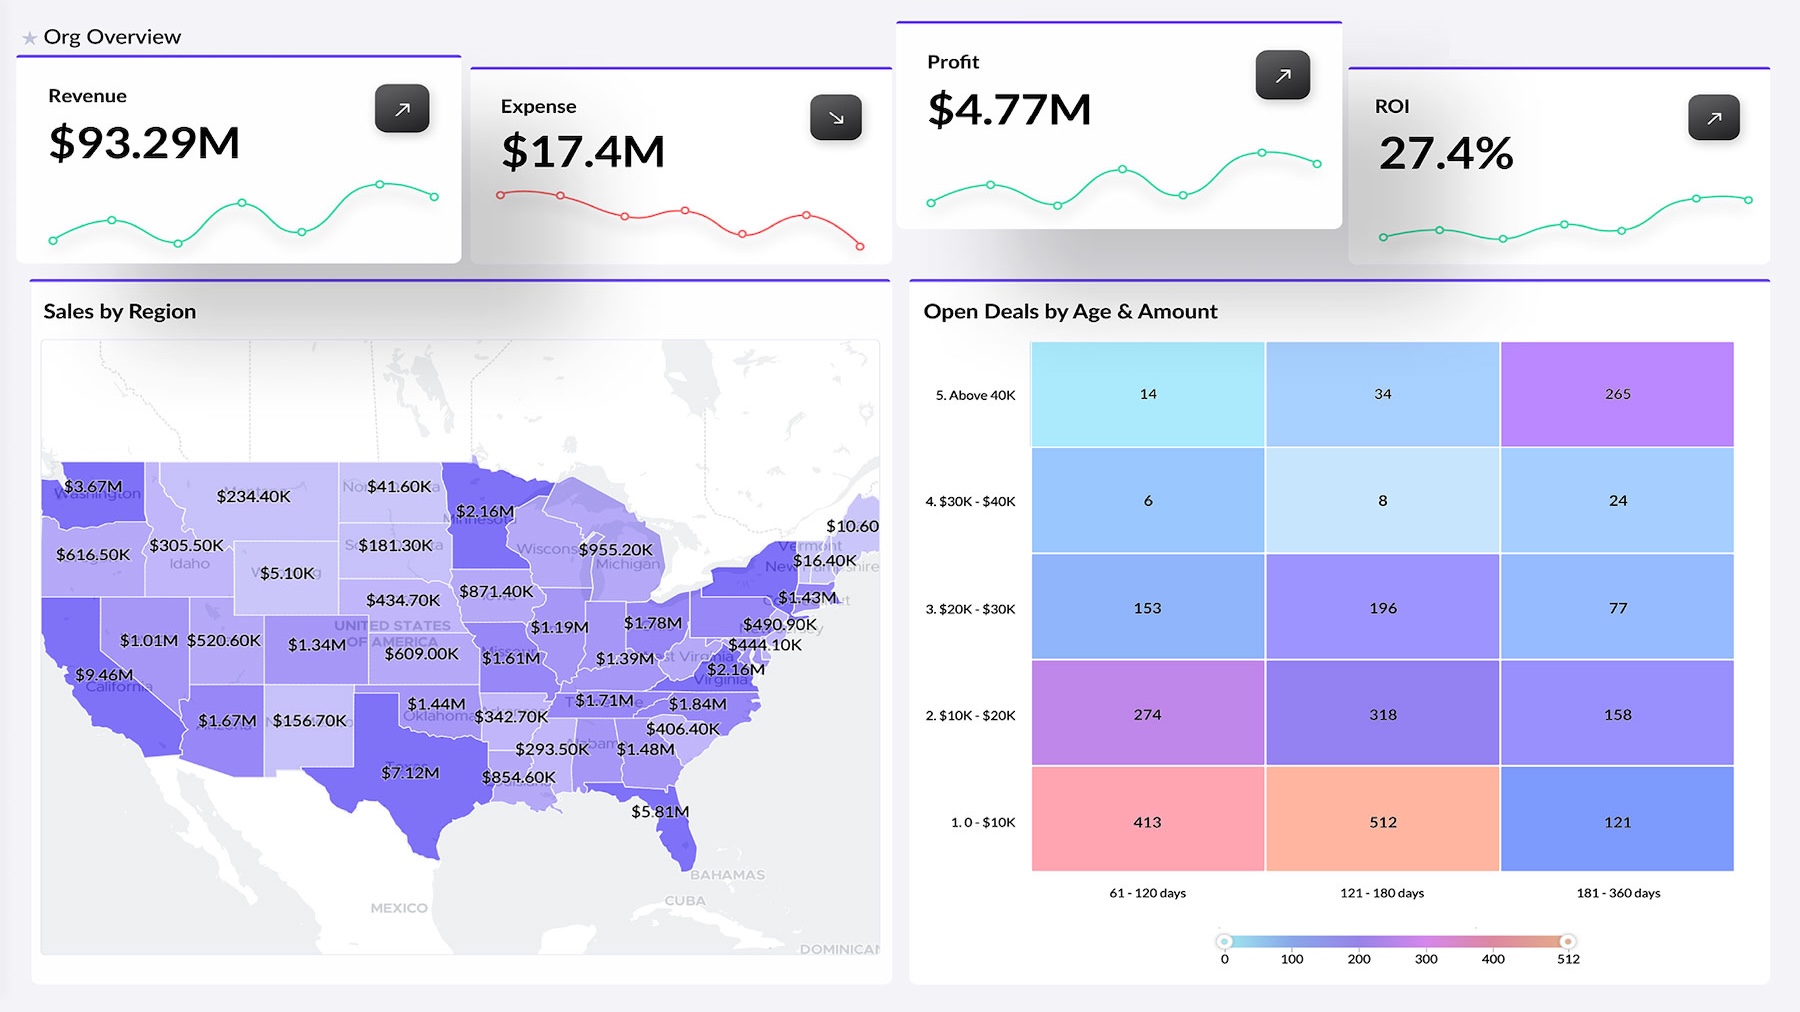Image resolution: width=1800 pixels, height=1012 pixels.
Task: Click the expand arrow on the ROI card
Action: (x=1716, y=117)
